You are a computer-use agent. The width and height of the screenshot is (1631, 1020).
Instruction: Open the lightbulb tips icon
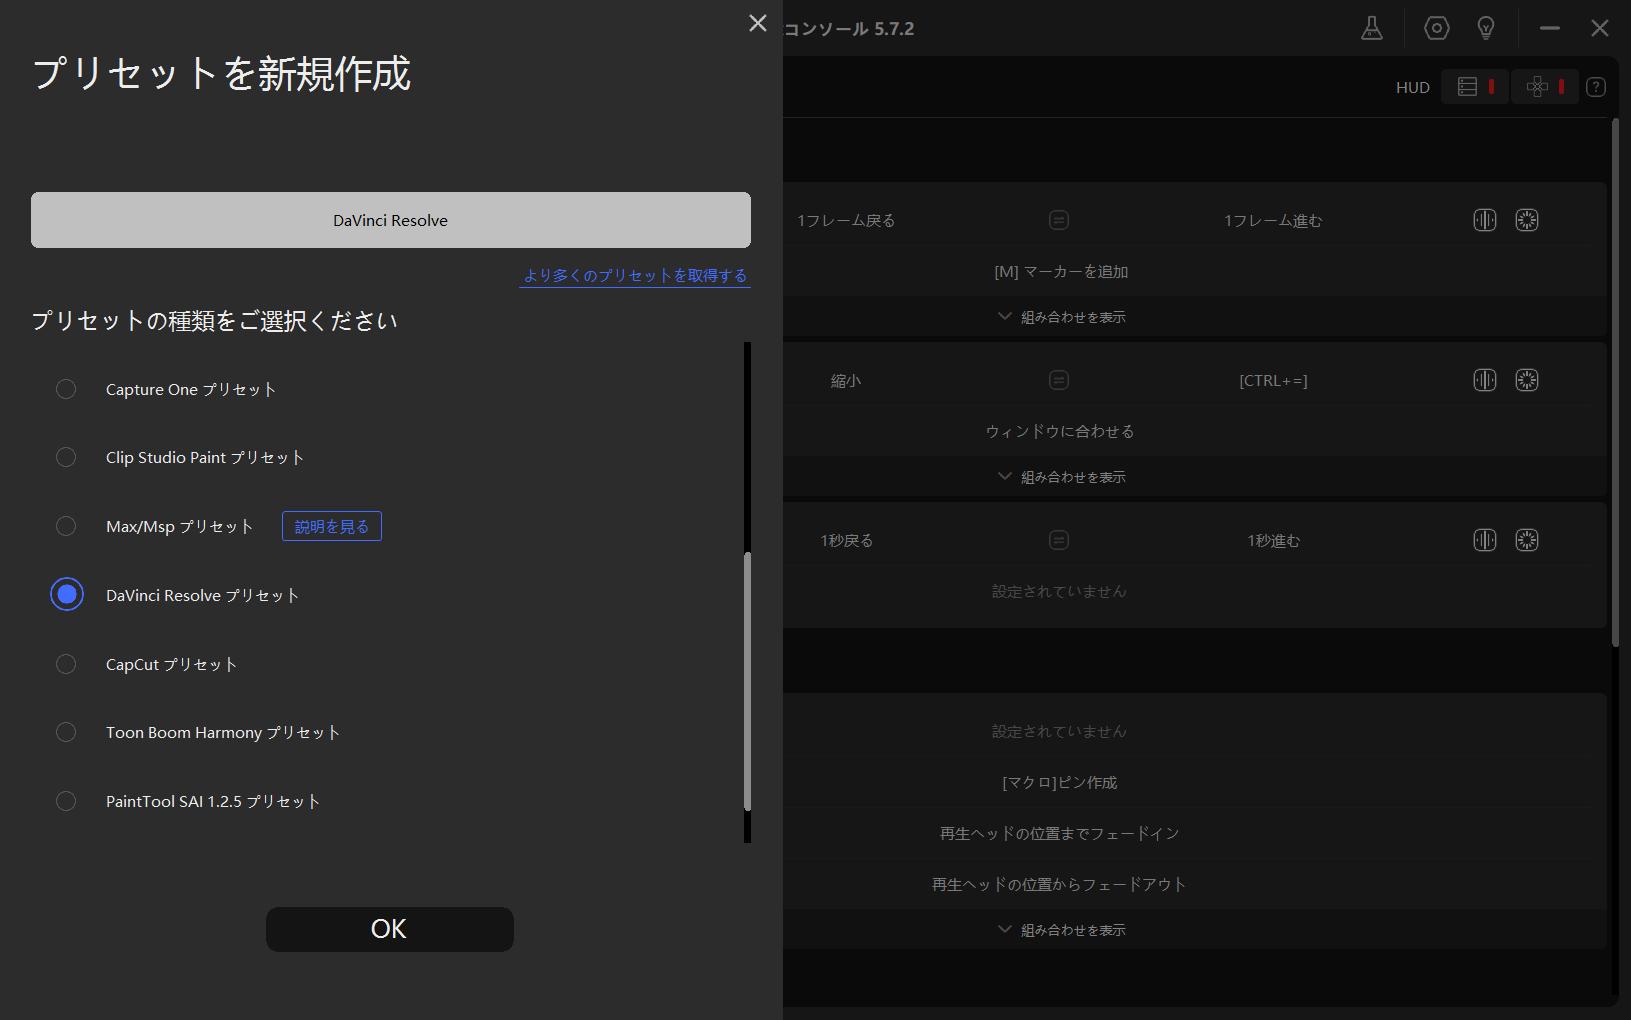[x=1486, y=28]
